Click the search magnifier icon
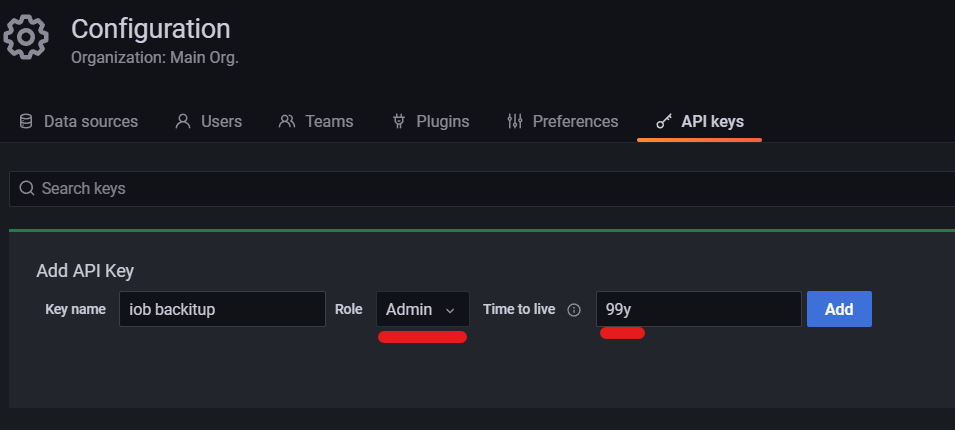Screen dimensions: 955x430 pos(27,189)
